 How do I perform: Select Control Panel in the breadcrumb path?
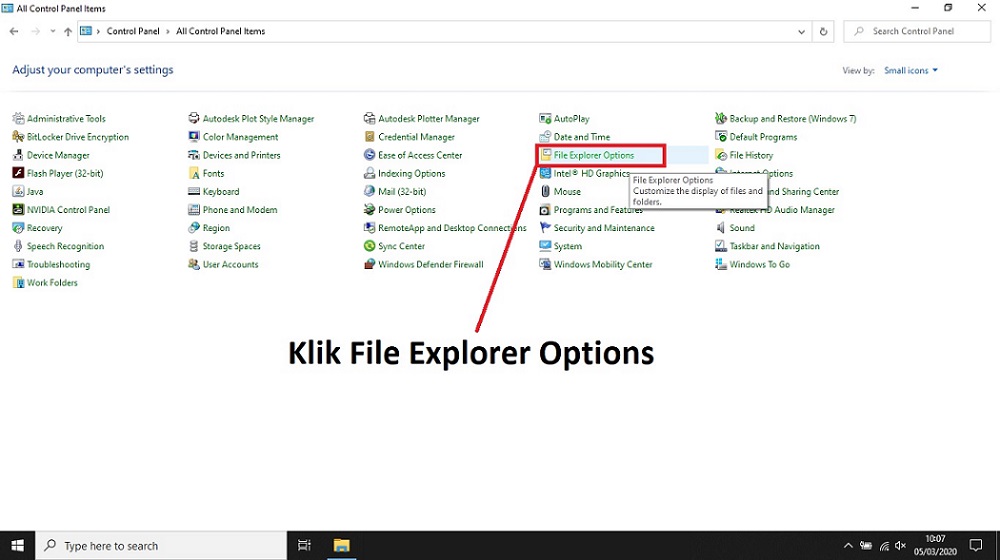coord(133,31)
